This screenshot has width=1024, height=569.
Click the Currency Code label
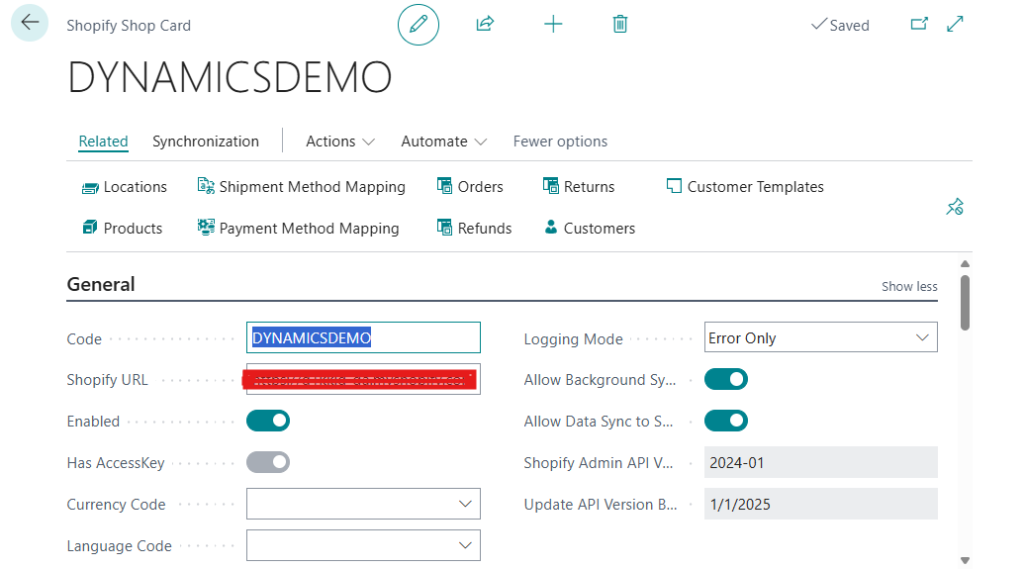coord(116,504)
